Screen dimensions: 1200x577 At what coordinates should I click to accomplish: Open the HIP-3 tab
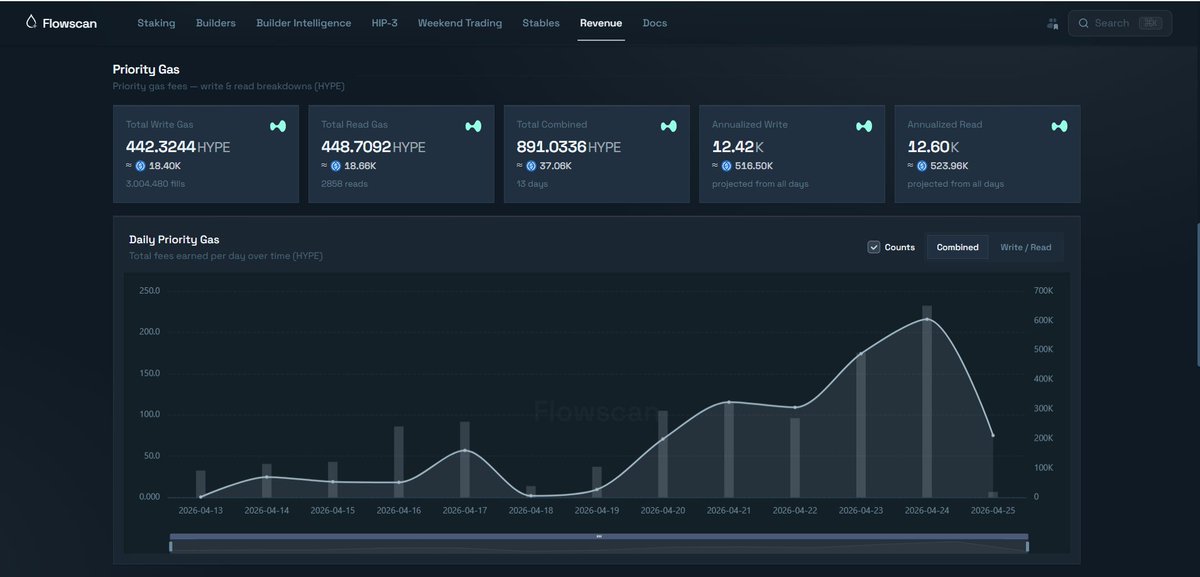(384, 23)
